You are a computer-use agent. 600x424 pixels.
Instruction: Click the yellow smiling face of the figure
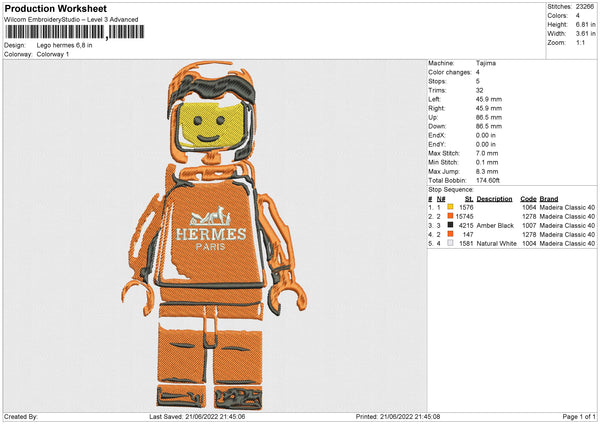click(212, 126)
